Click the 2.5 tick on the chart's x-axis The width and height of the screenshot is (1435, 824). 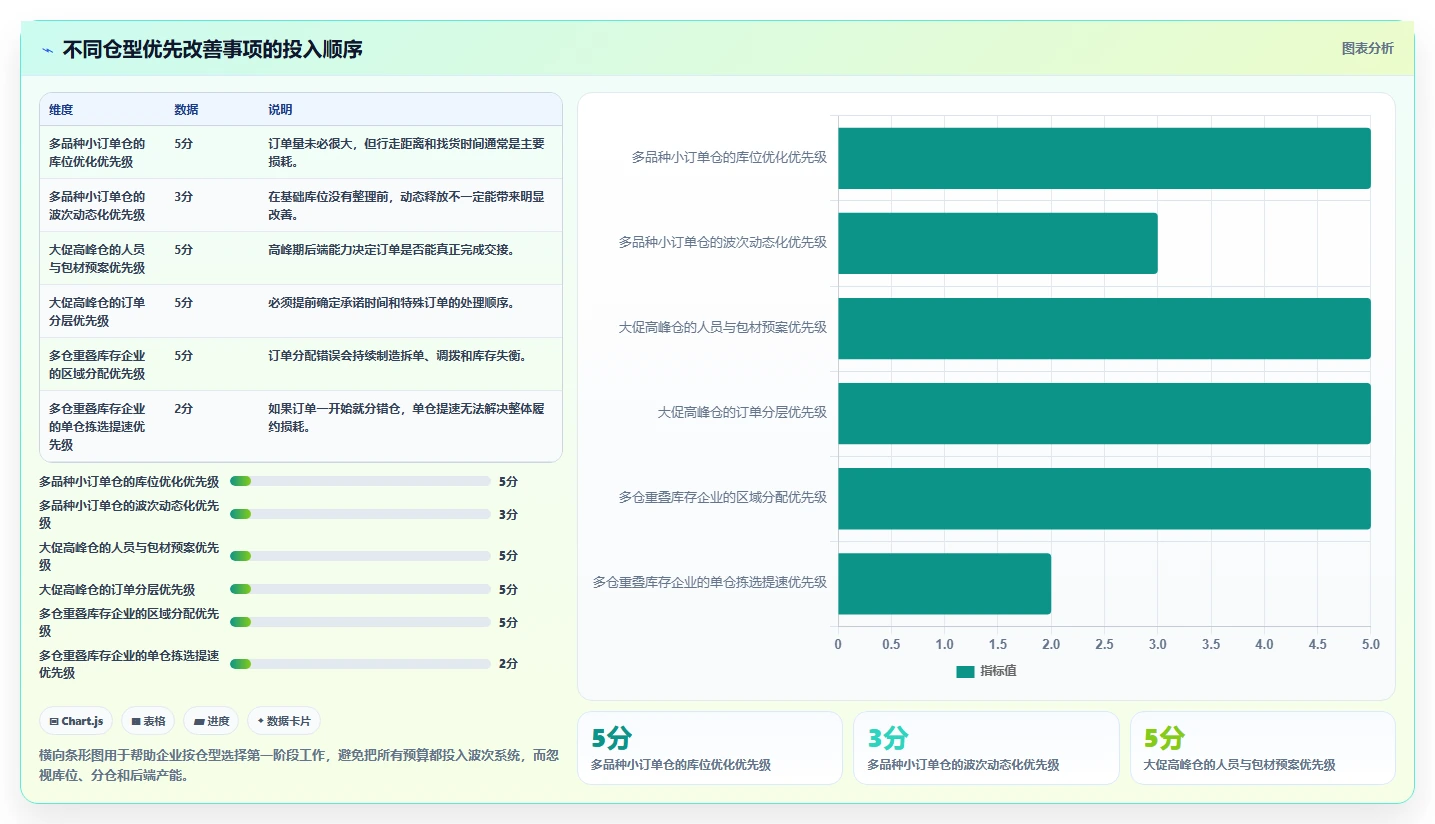(1104, 644)
